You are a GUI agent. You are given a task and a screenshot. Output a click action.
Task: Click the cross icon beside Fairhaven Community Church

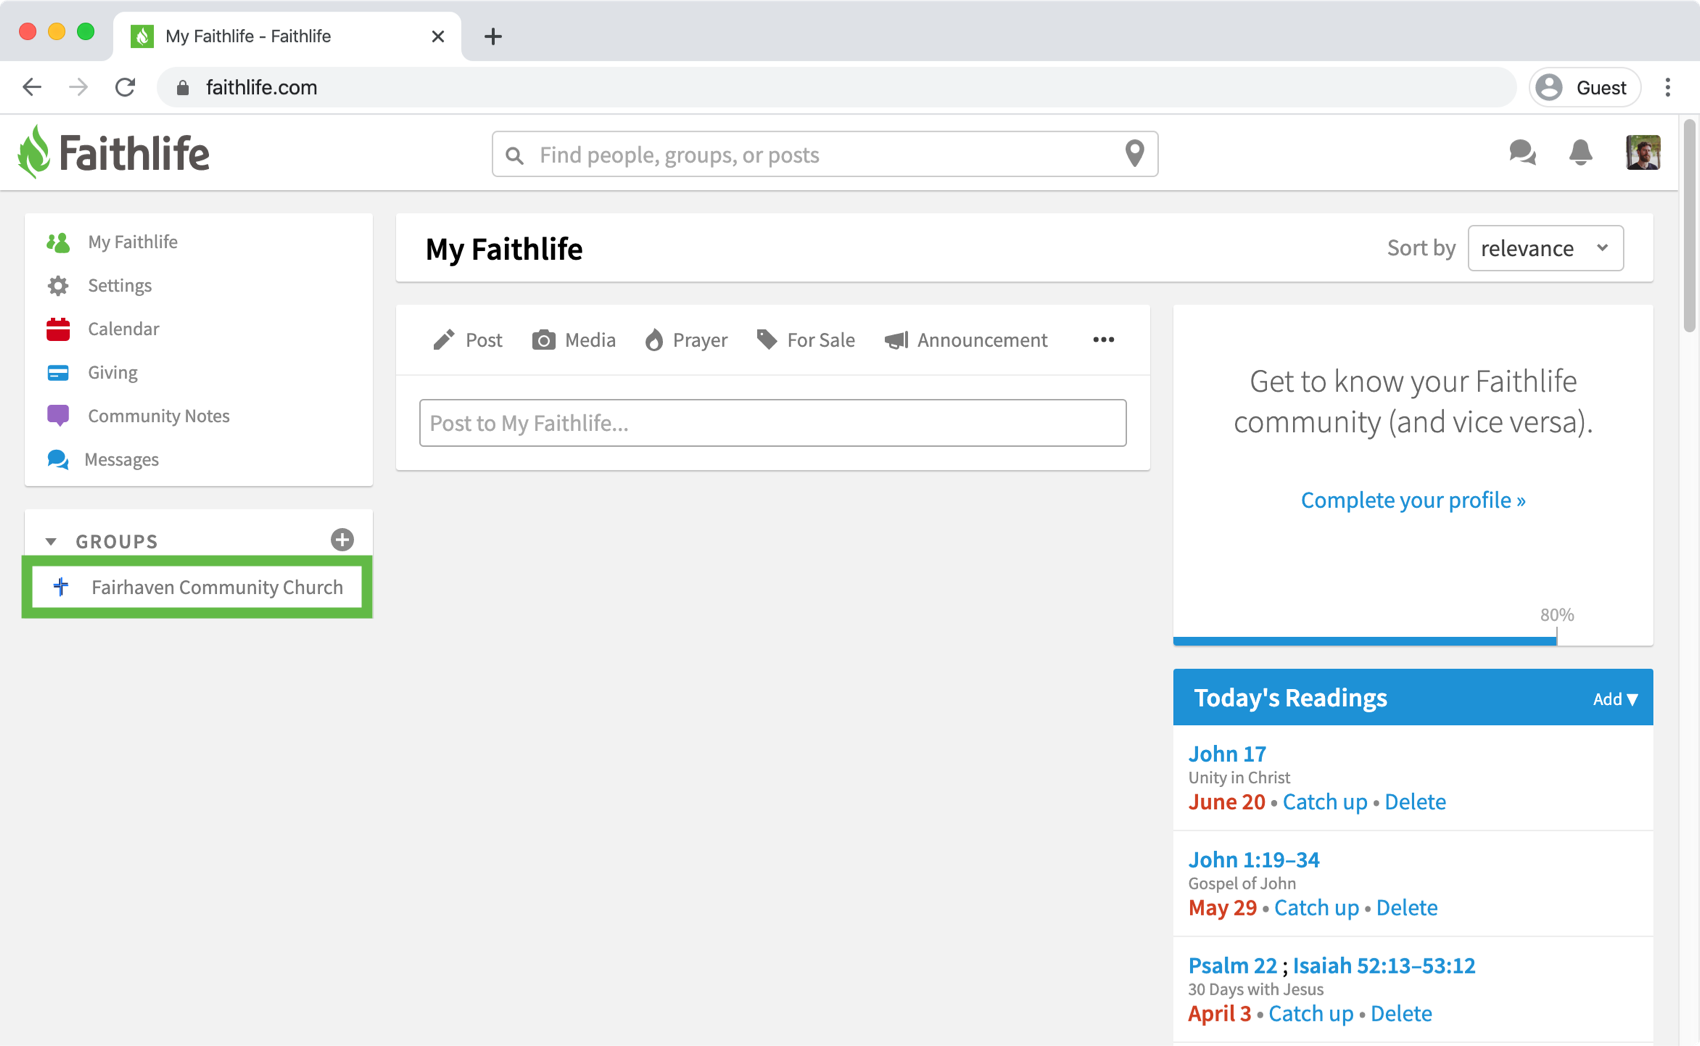tap(61, 587)
